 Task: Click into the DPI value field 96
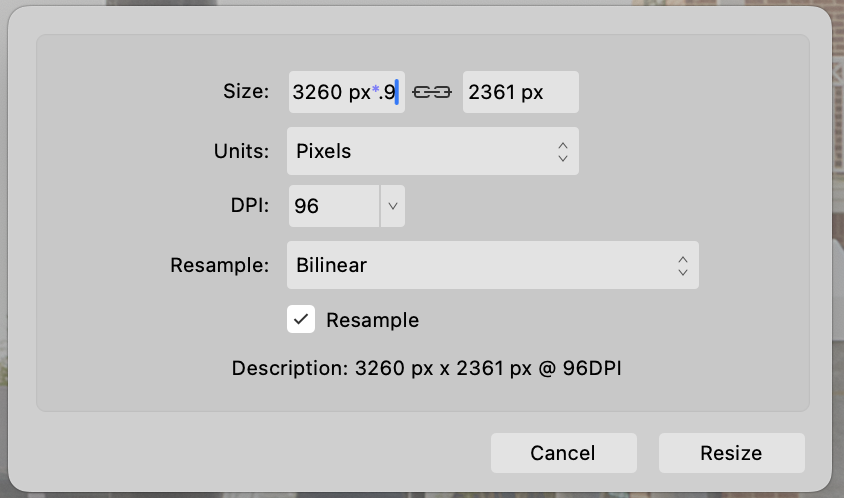click(x=334, y=206)
